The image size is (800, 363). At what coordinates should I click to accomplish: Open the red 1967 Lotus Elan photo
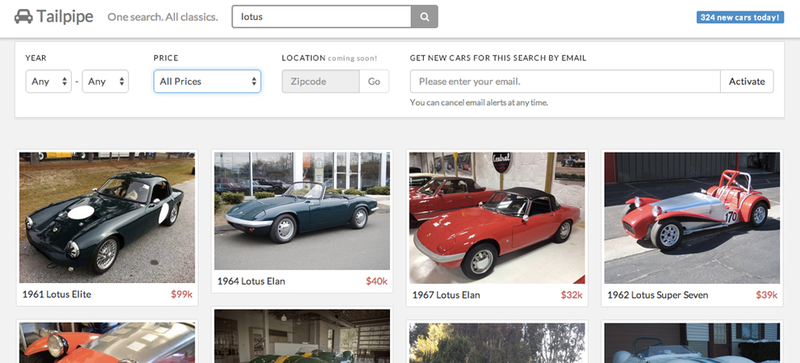pyautogui.click(x=497, y=217)
